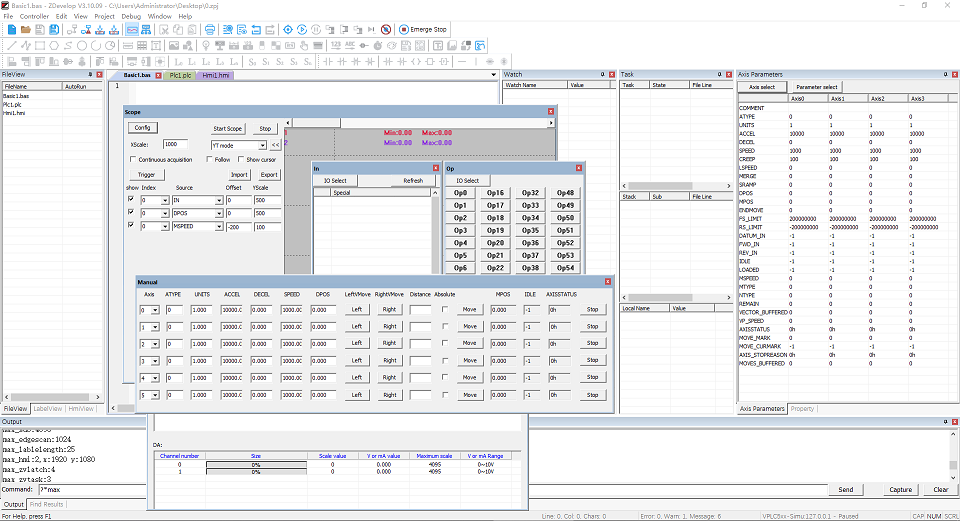960x521 pixels.
Task: Click the red prohibited-circle toolbar icon
Action: coord(386,29)
